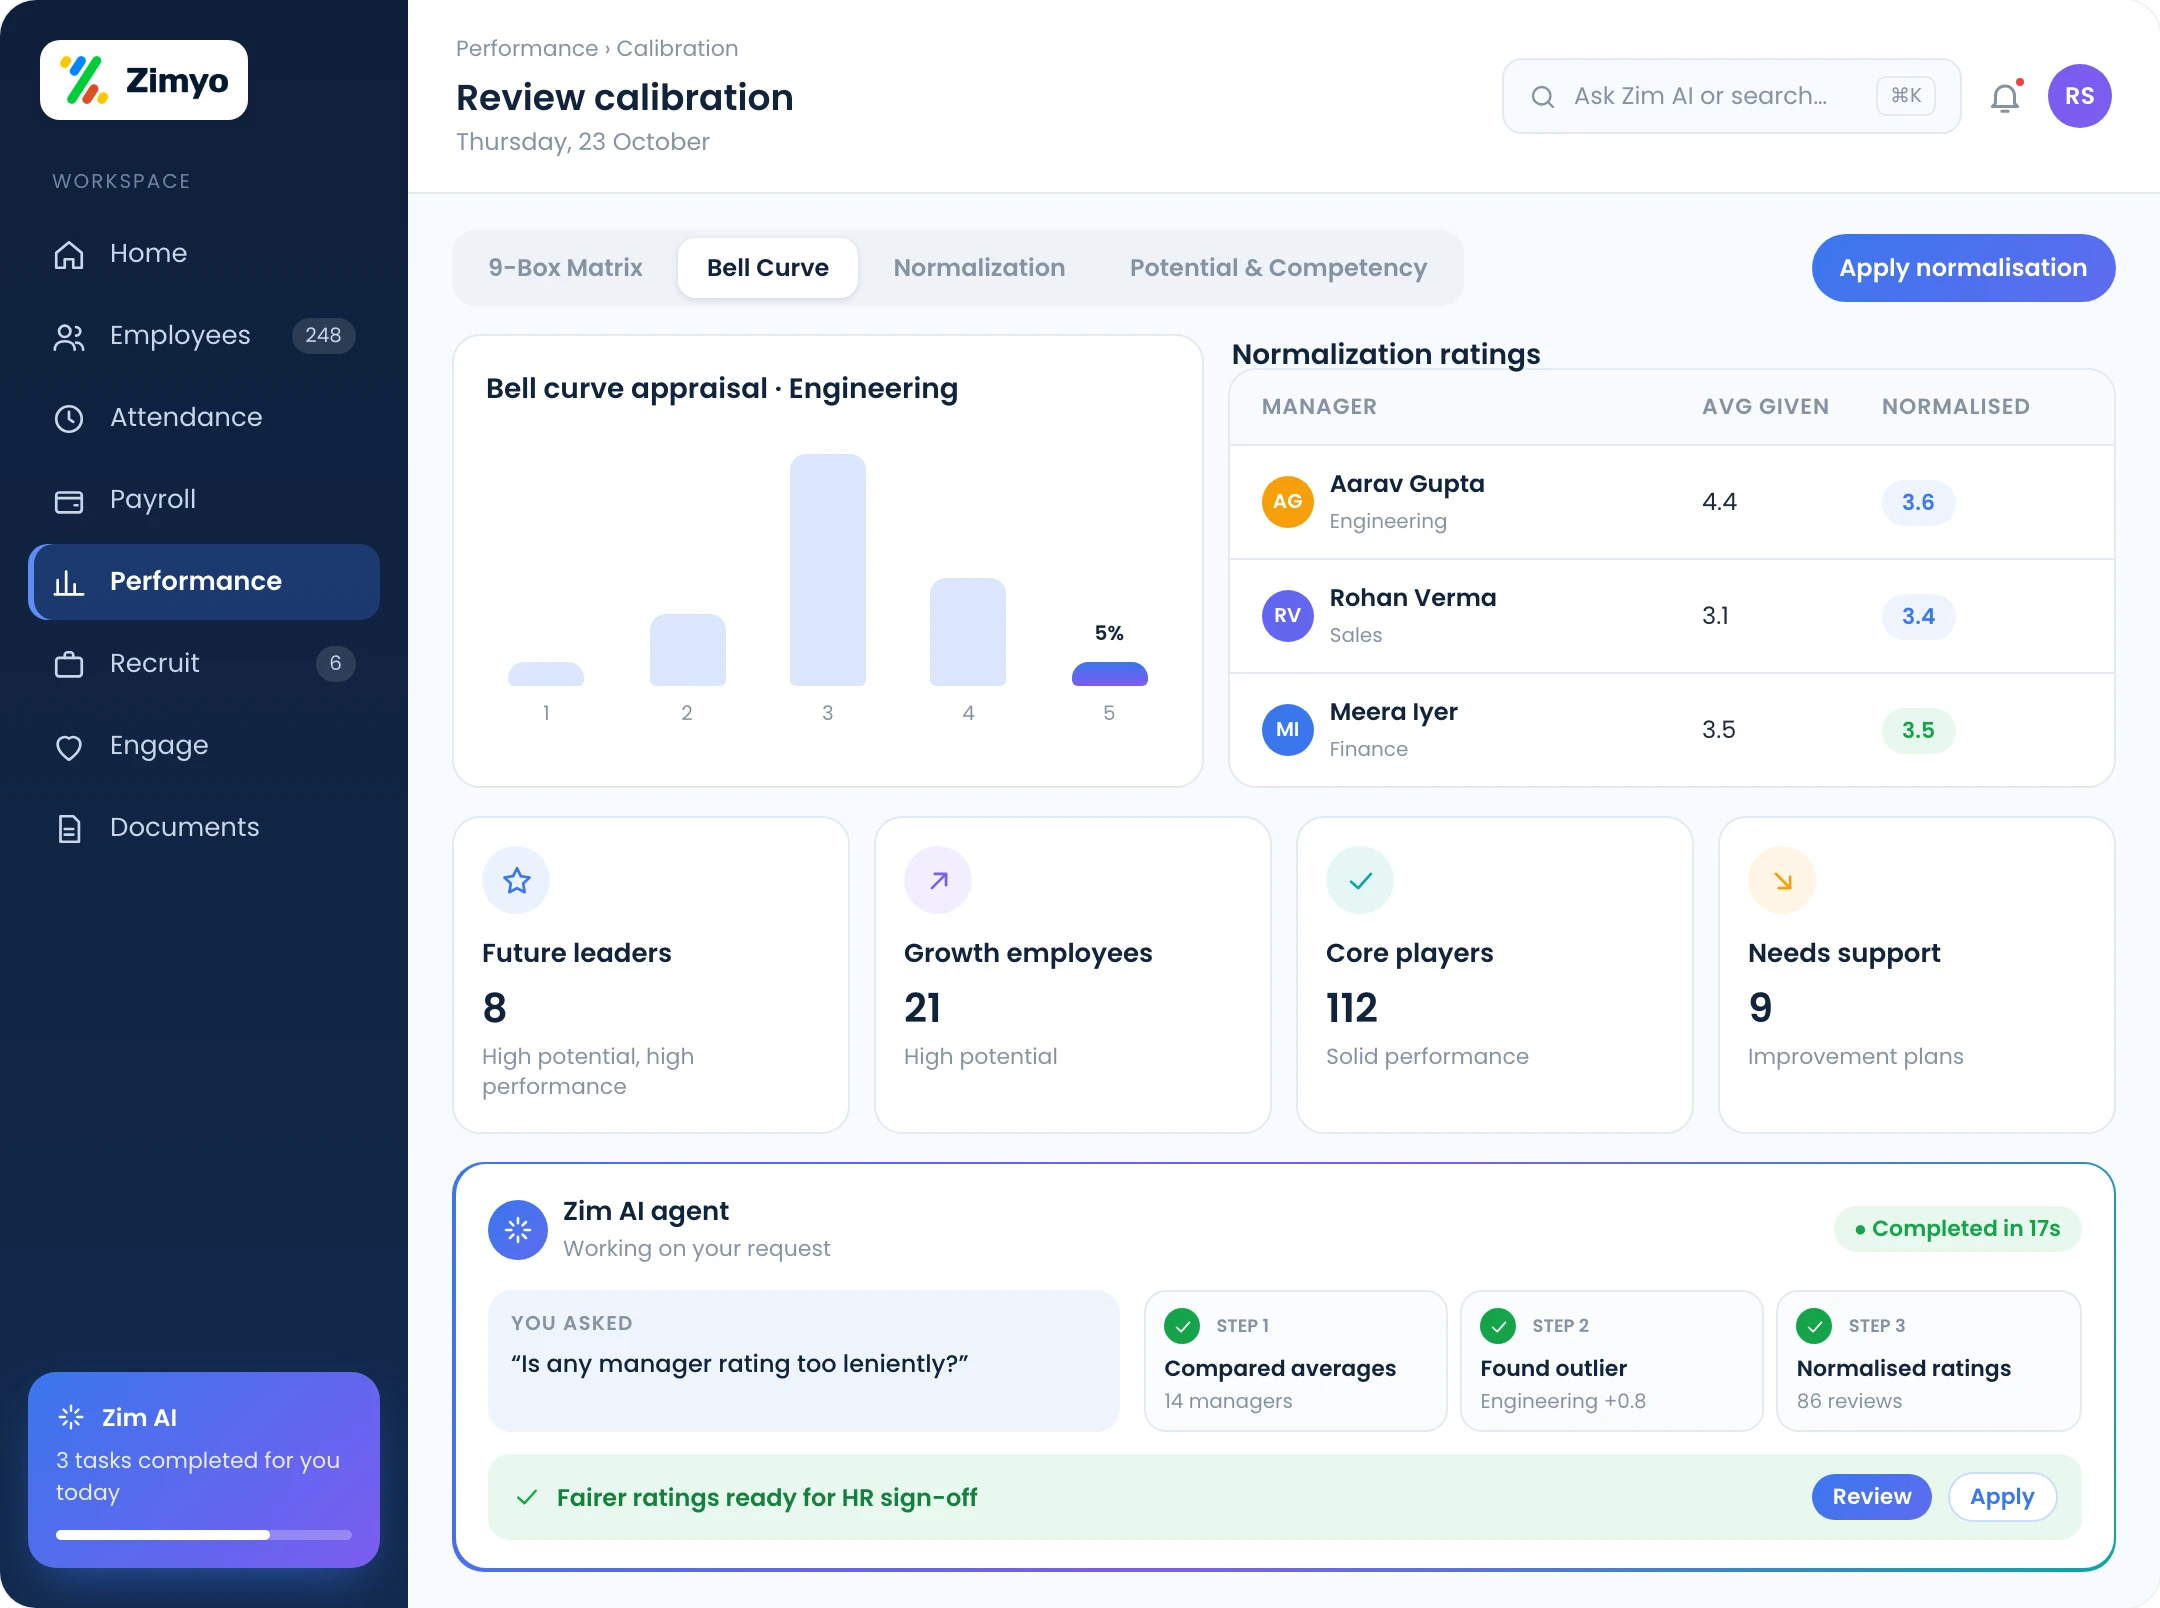Image resolution: width=2160 pixels, height=1608 pixels.
Task: Open the Potential & Competency tab
Action: pos(1278,268)
